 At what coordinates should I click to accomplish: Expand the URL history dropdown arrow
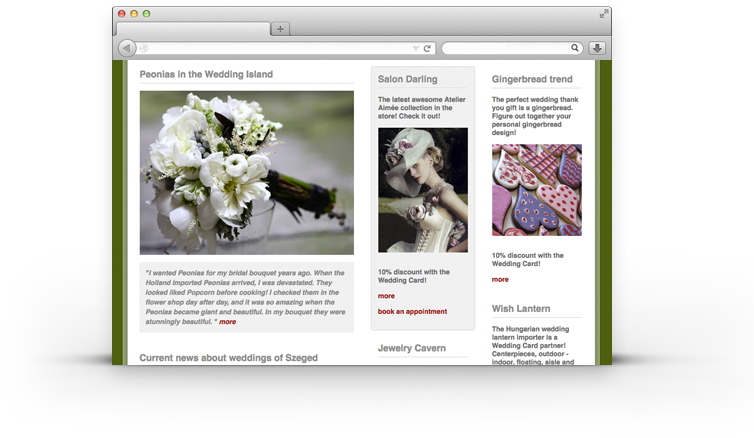pos(416,48)
